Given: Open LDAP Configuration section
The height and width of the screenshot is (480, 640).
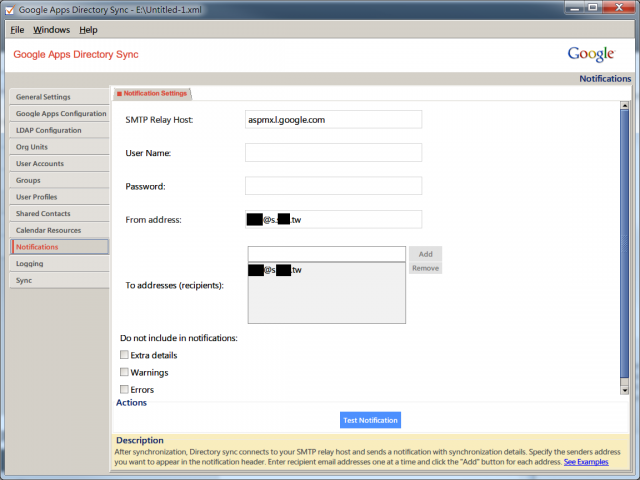Looking at the screenshot, I should 60,130.
